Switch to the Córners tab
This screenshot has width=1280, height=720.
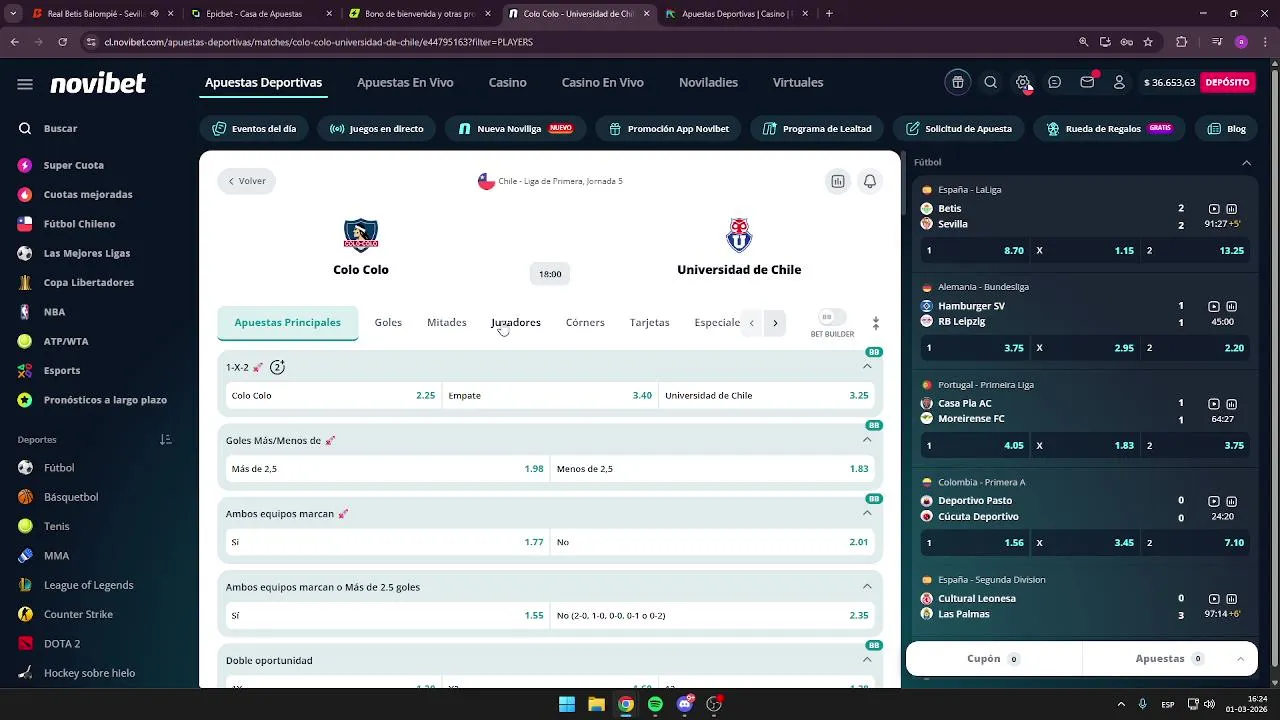click(585, 323)
